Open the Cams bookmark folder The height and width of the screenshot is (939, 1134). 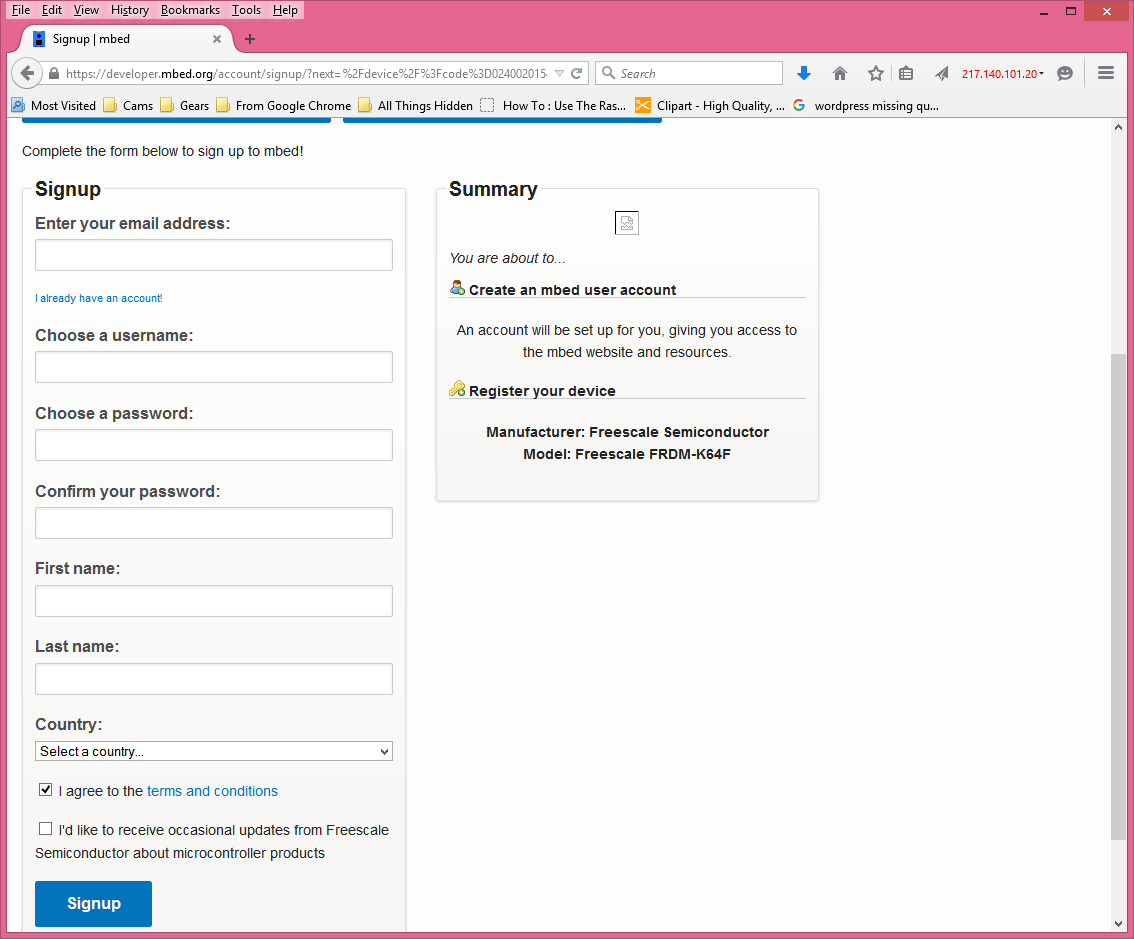(129, 106)
